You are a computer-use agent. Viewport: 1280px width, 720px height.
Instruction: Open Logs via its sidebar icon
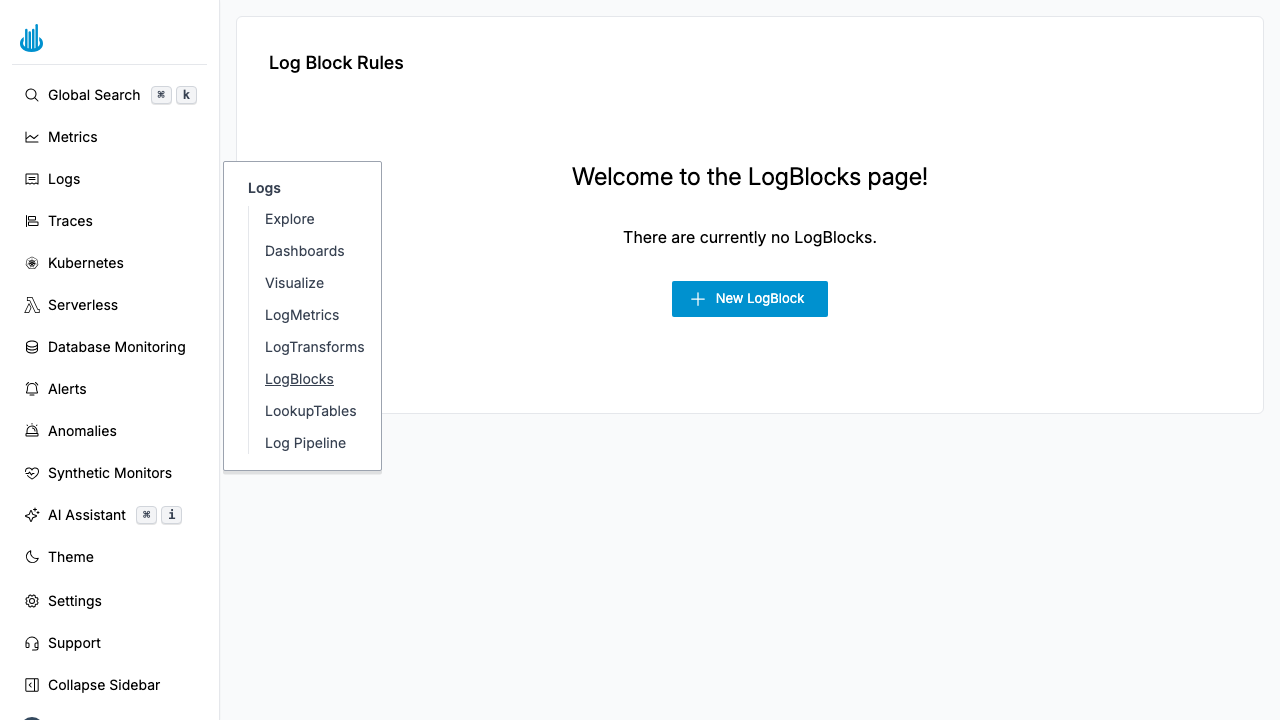point(31,179)
